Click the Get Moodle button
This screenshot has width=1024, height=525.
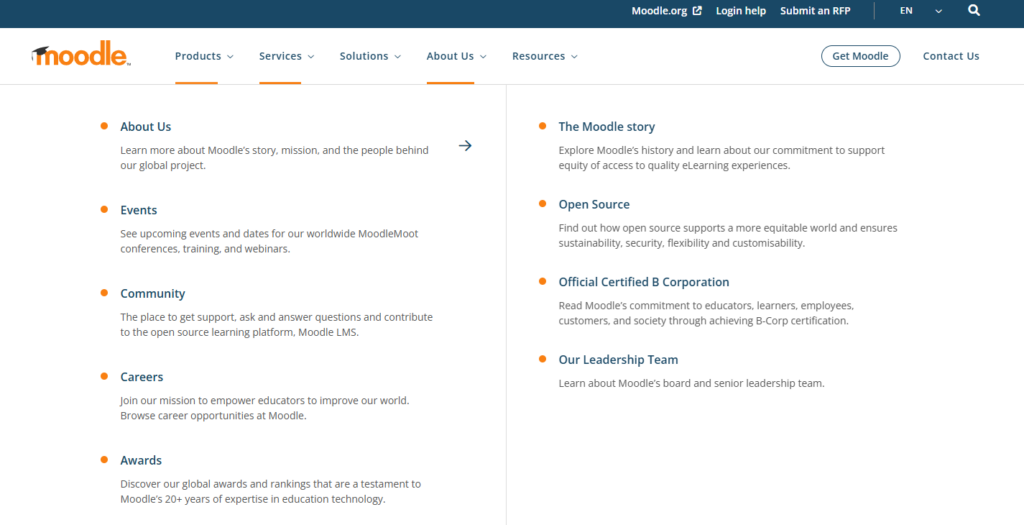pyautogui.click(x=860, y=56)
